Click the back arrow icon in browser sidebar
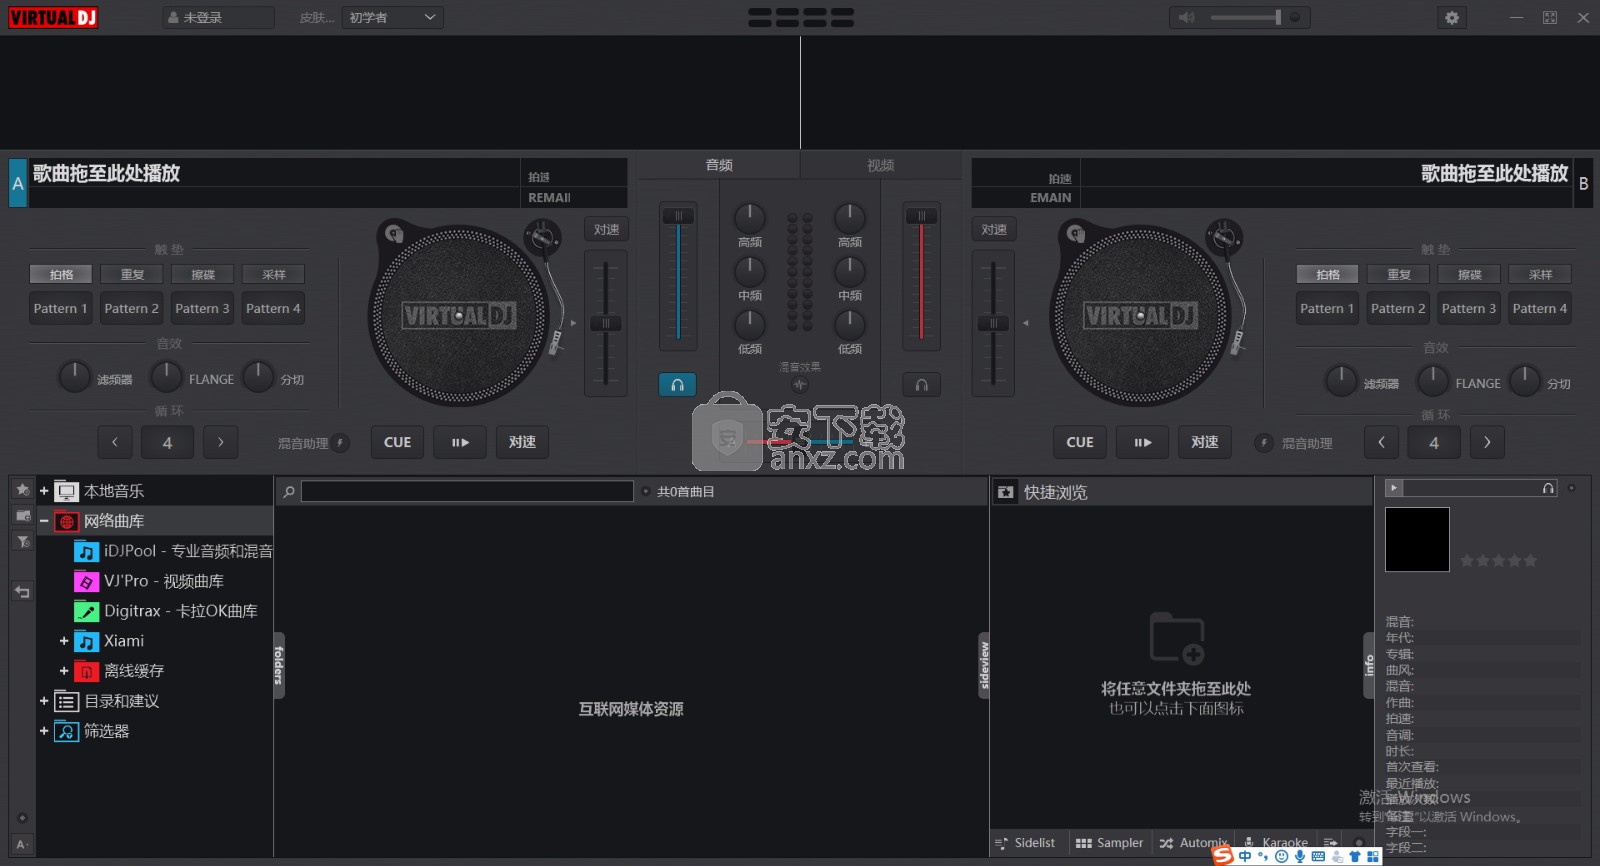Screen dimensions: 1600x866 (23, 592)
